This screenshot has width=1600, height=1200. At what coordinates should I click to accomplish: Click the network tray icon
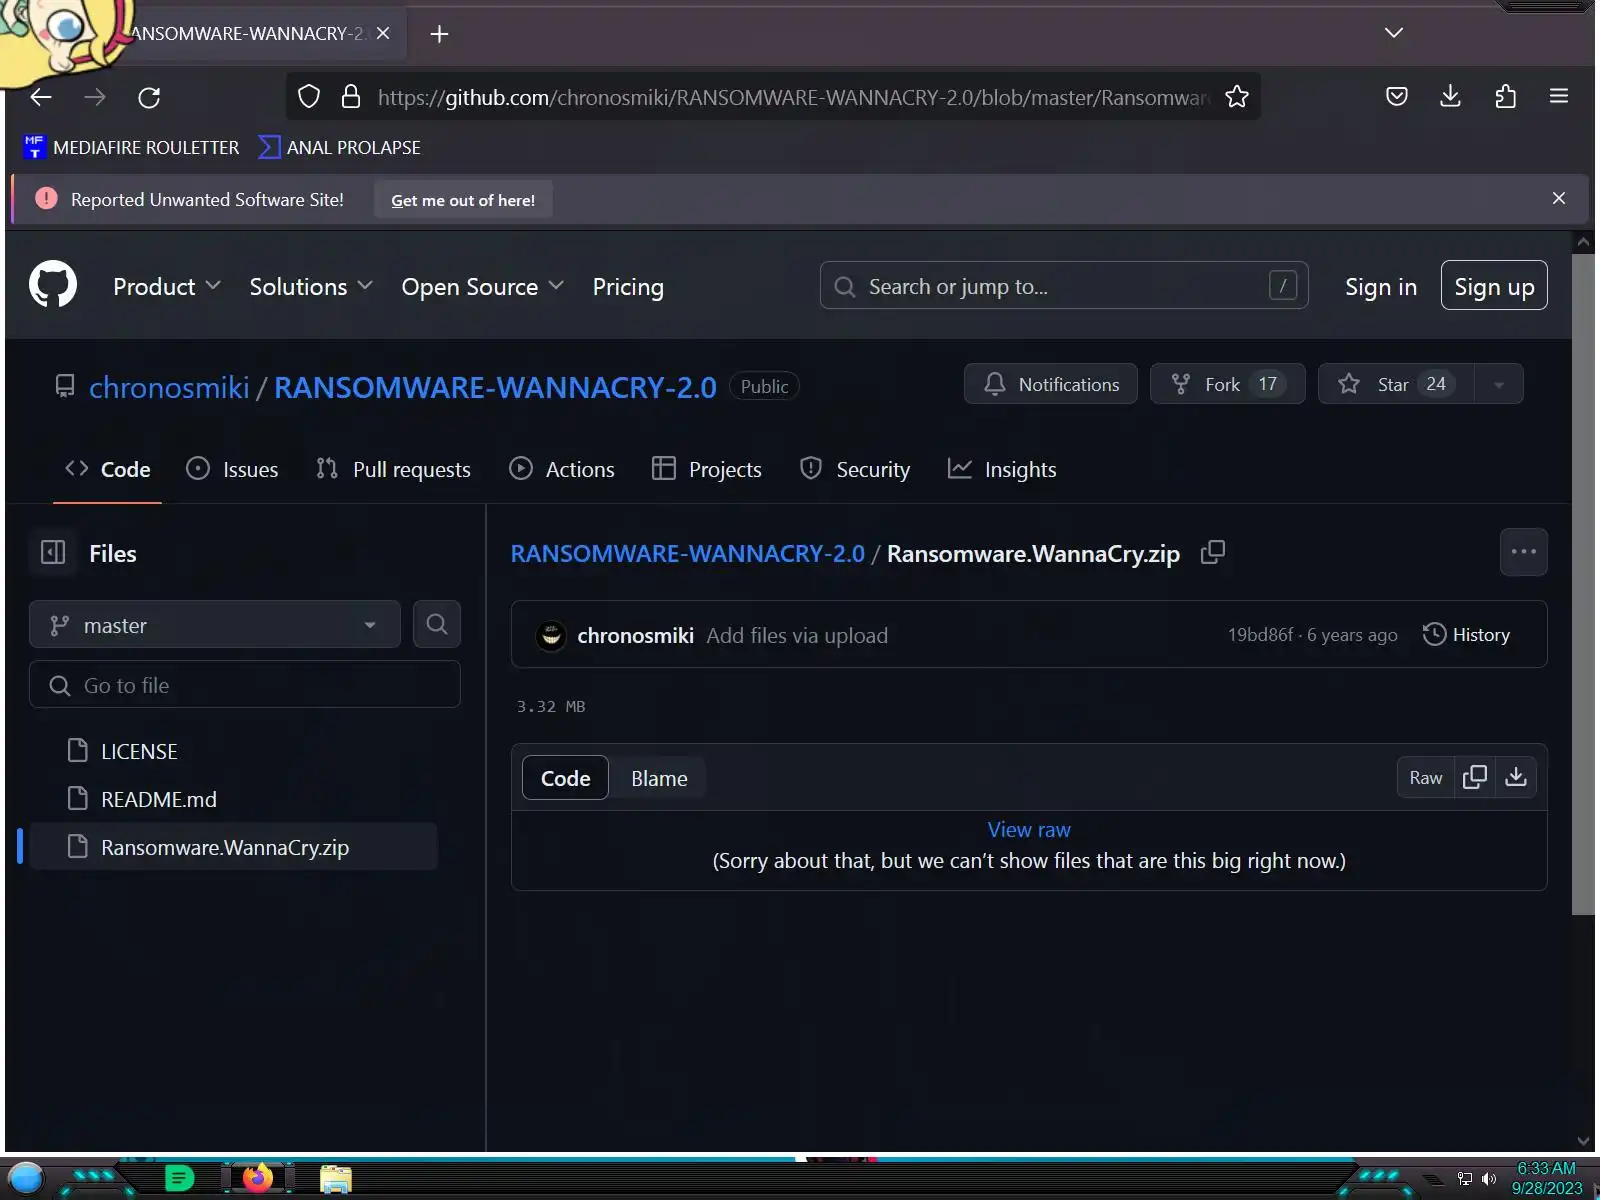[1465, 1179]
